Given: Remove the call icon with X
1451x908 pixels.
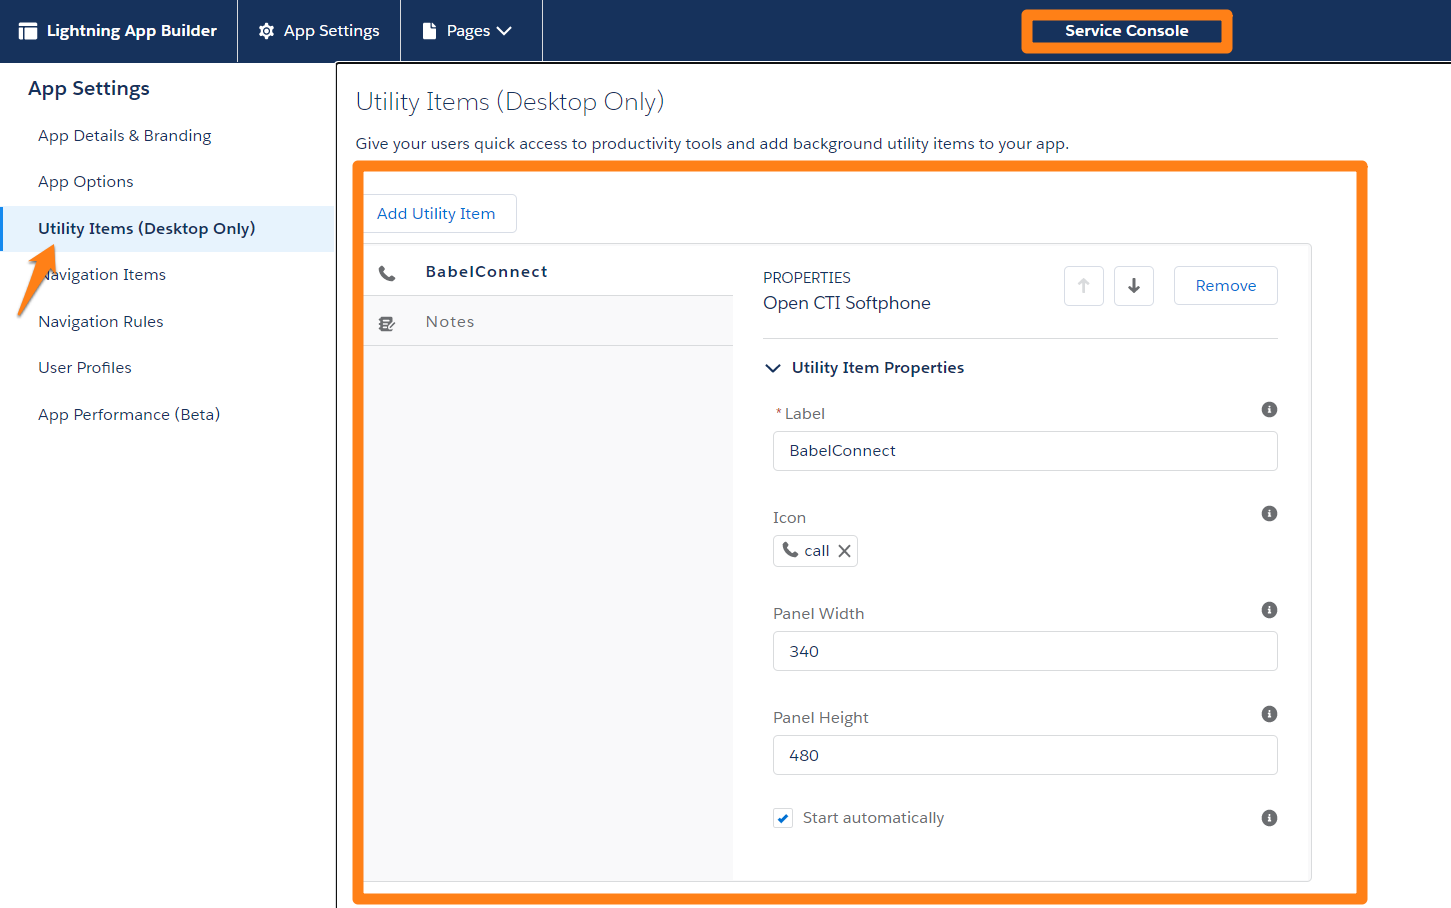Looking at the screenshot, I should (844, 551).
